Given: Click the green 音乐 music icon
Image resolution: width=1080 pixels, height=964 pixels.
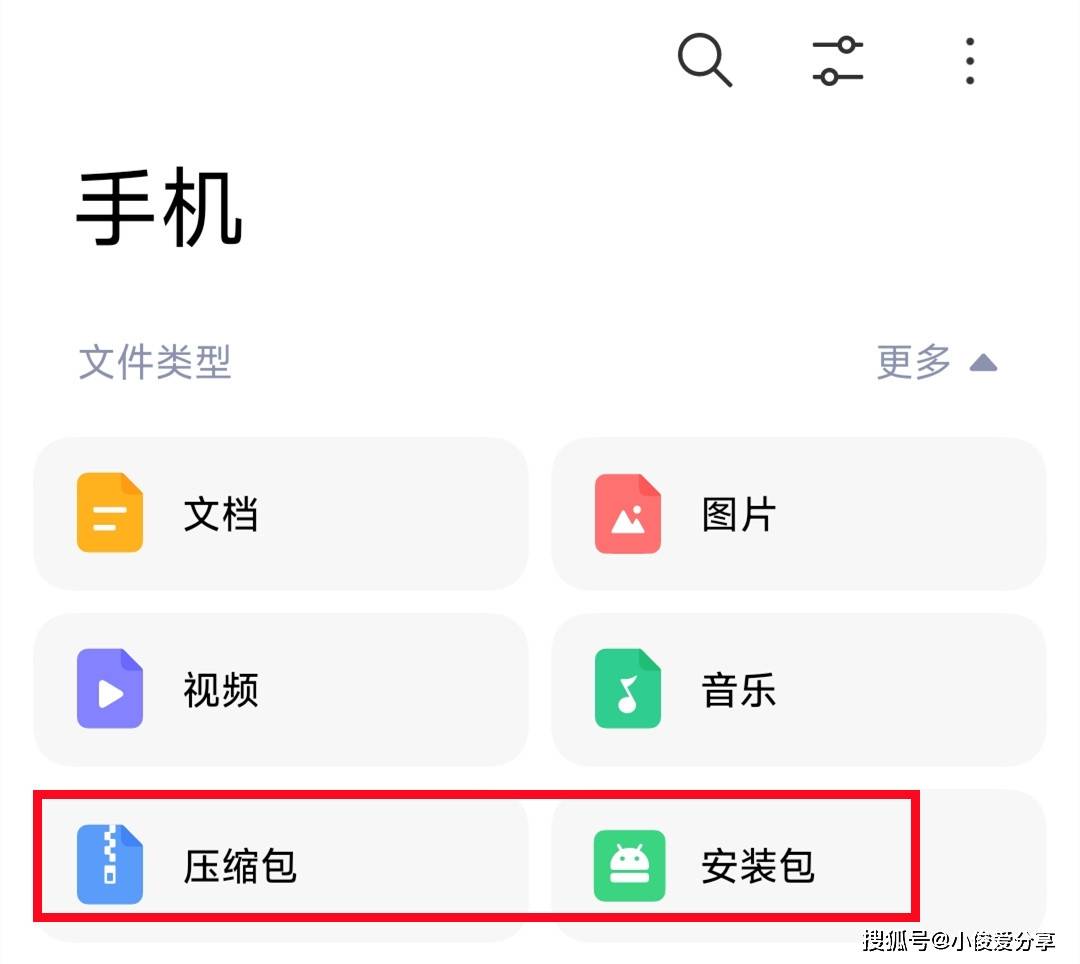Looking at the screenshot, I should tap(627, 689).
